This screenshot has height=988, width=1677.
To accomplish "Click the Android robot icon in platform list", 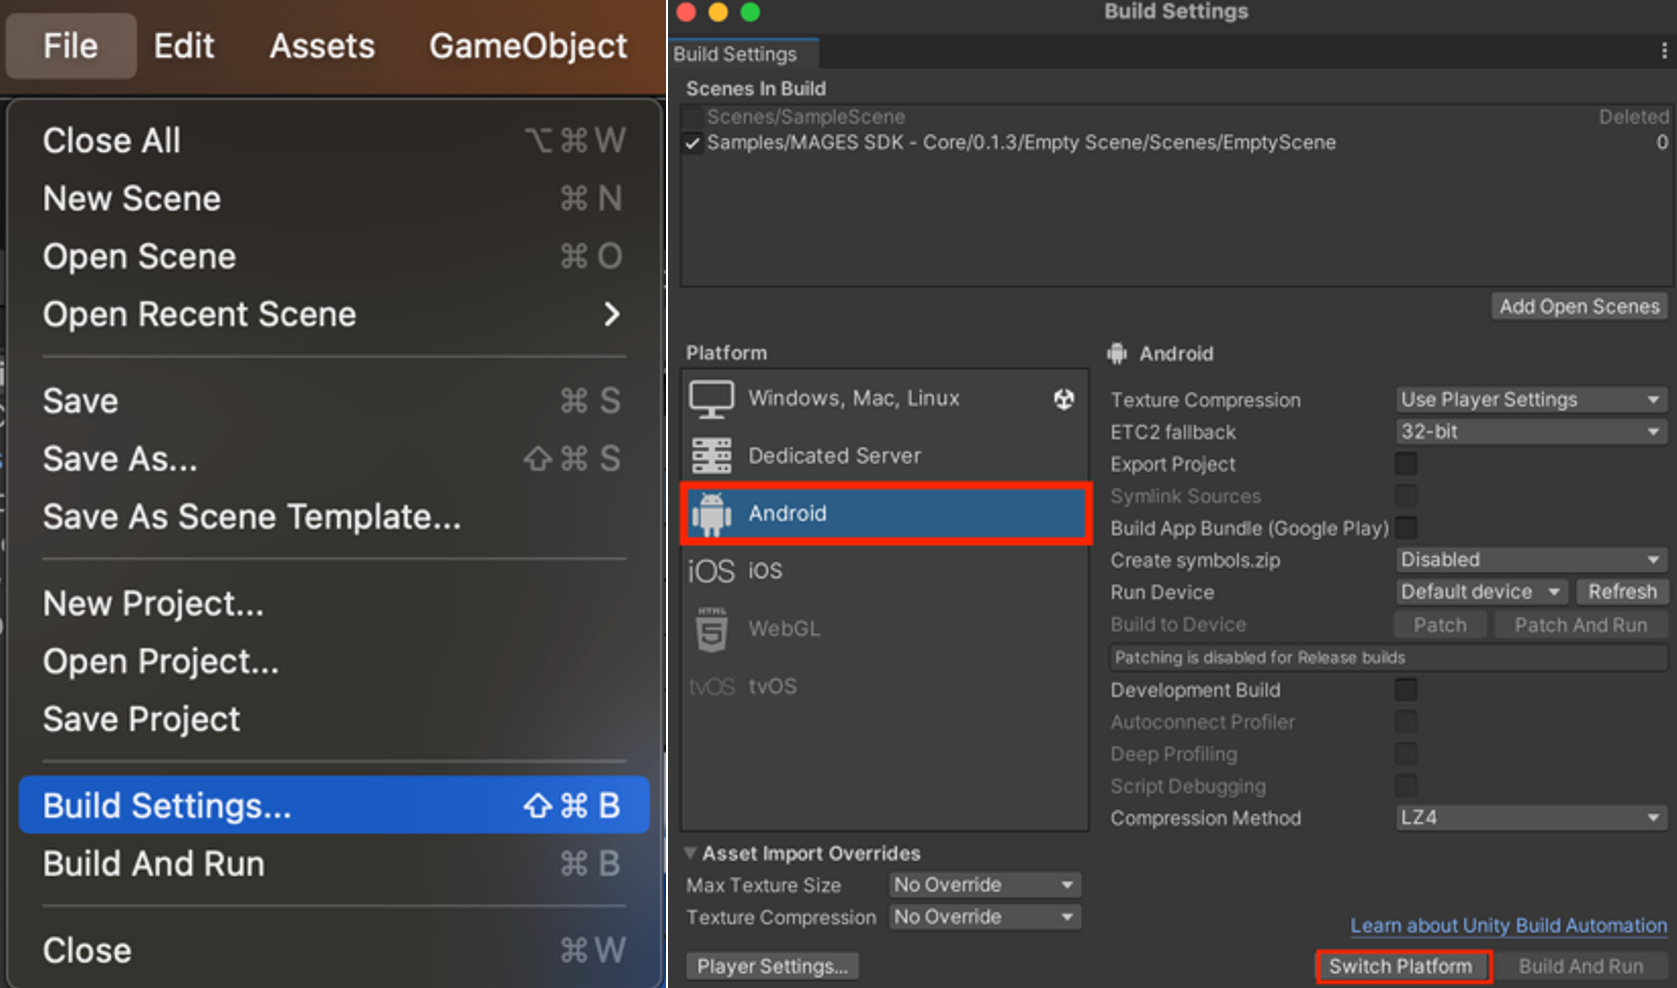I will [711, 514].
